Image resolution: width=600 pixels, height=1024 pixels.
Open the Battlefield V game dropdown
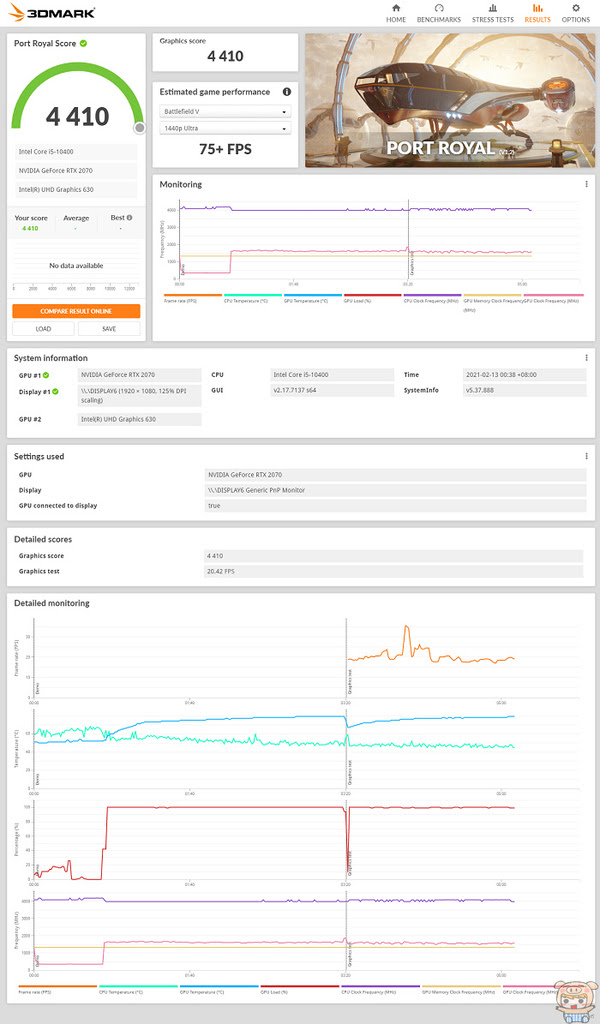point(225,112)
